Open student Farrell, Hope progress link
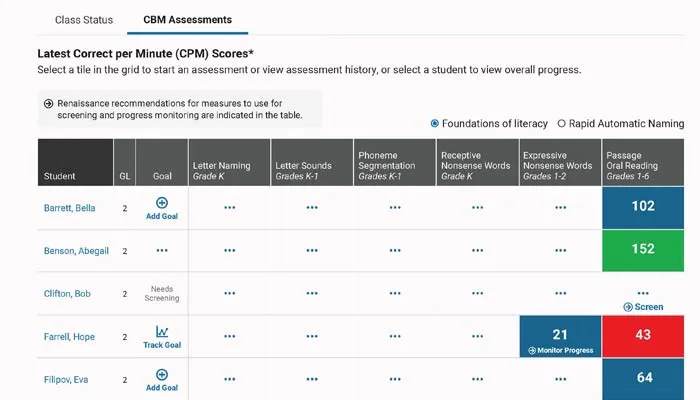The height and width of the screenshot is (400, 700). [x=69, y=337]
